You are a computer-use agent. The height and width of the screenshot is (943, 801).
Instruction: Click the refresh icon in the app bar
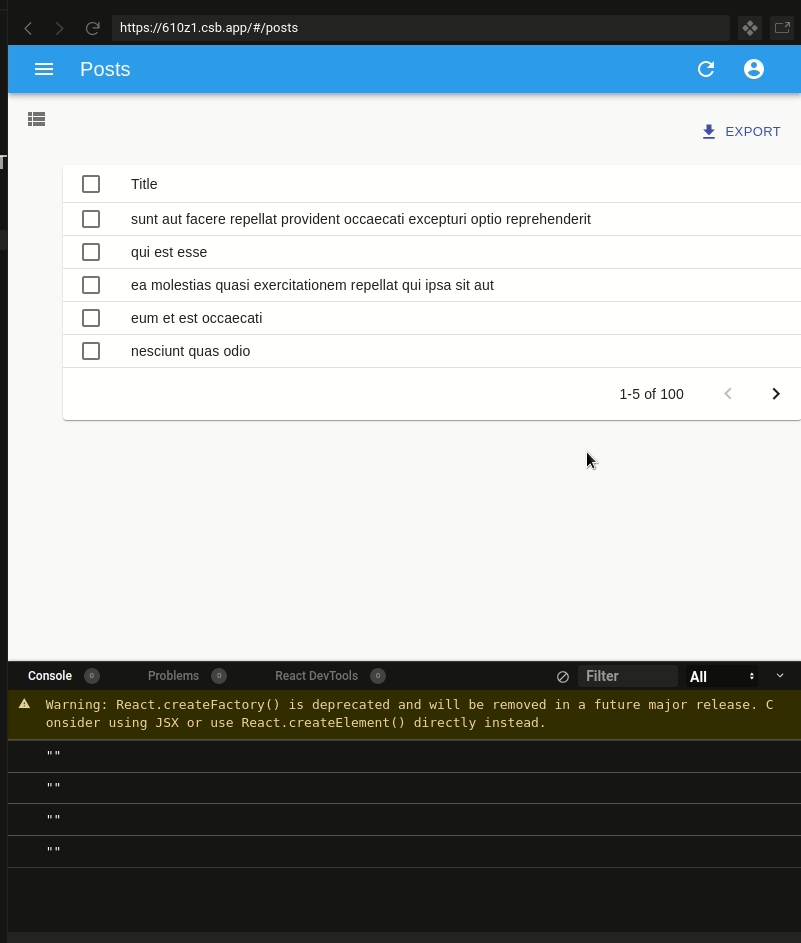(x=706, y=69)
